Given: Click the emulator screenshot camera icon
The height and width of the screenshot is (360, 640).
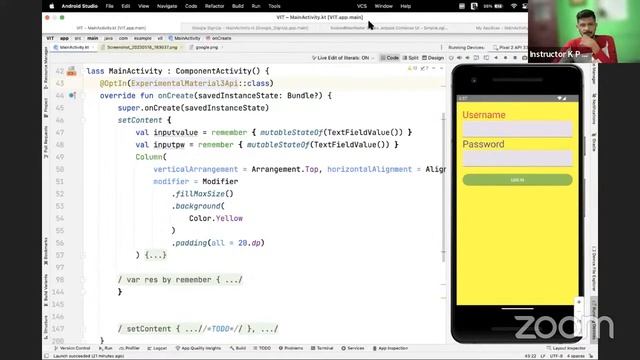Looking at the screenshot, I should (524, 58).
